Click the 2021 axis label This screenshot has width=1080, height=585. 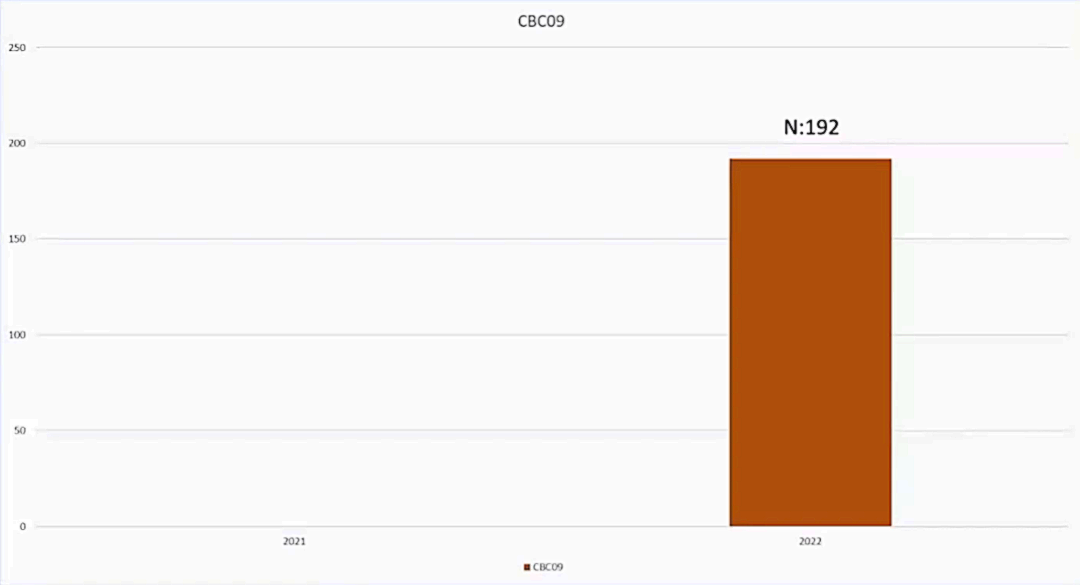(294, 542)
